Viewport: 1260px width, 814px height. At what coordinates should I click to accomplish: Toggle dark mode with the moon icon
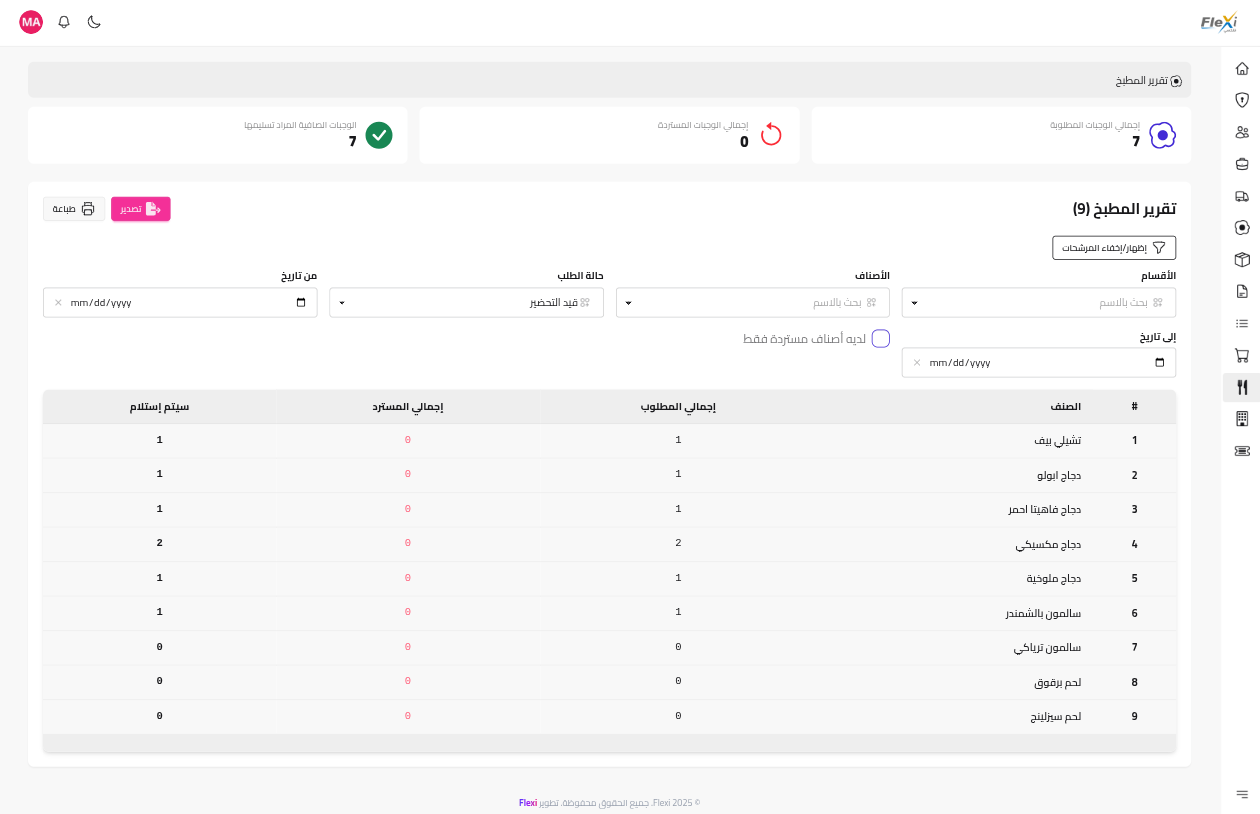[x=94, y=22]
